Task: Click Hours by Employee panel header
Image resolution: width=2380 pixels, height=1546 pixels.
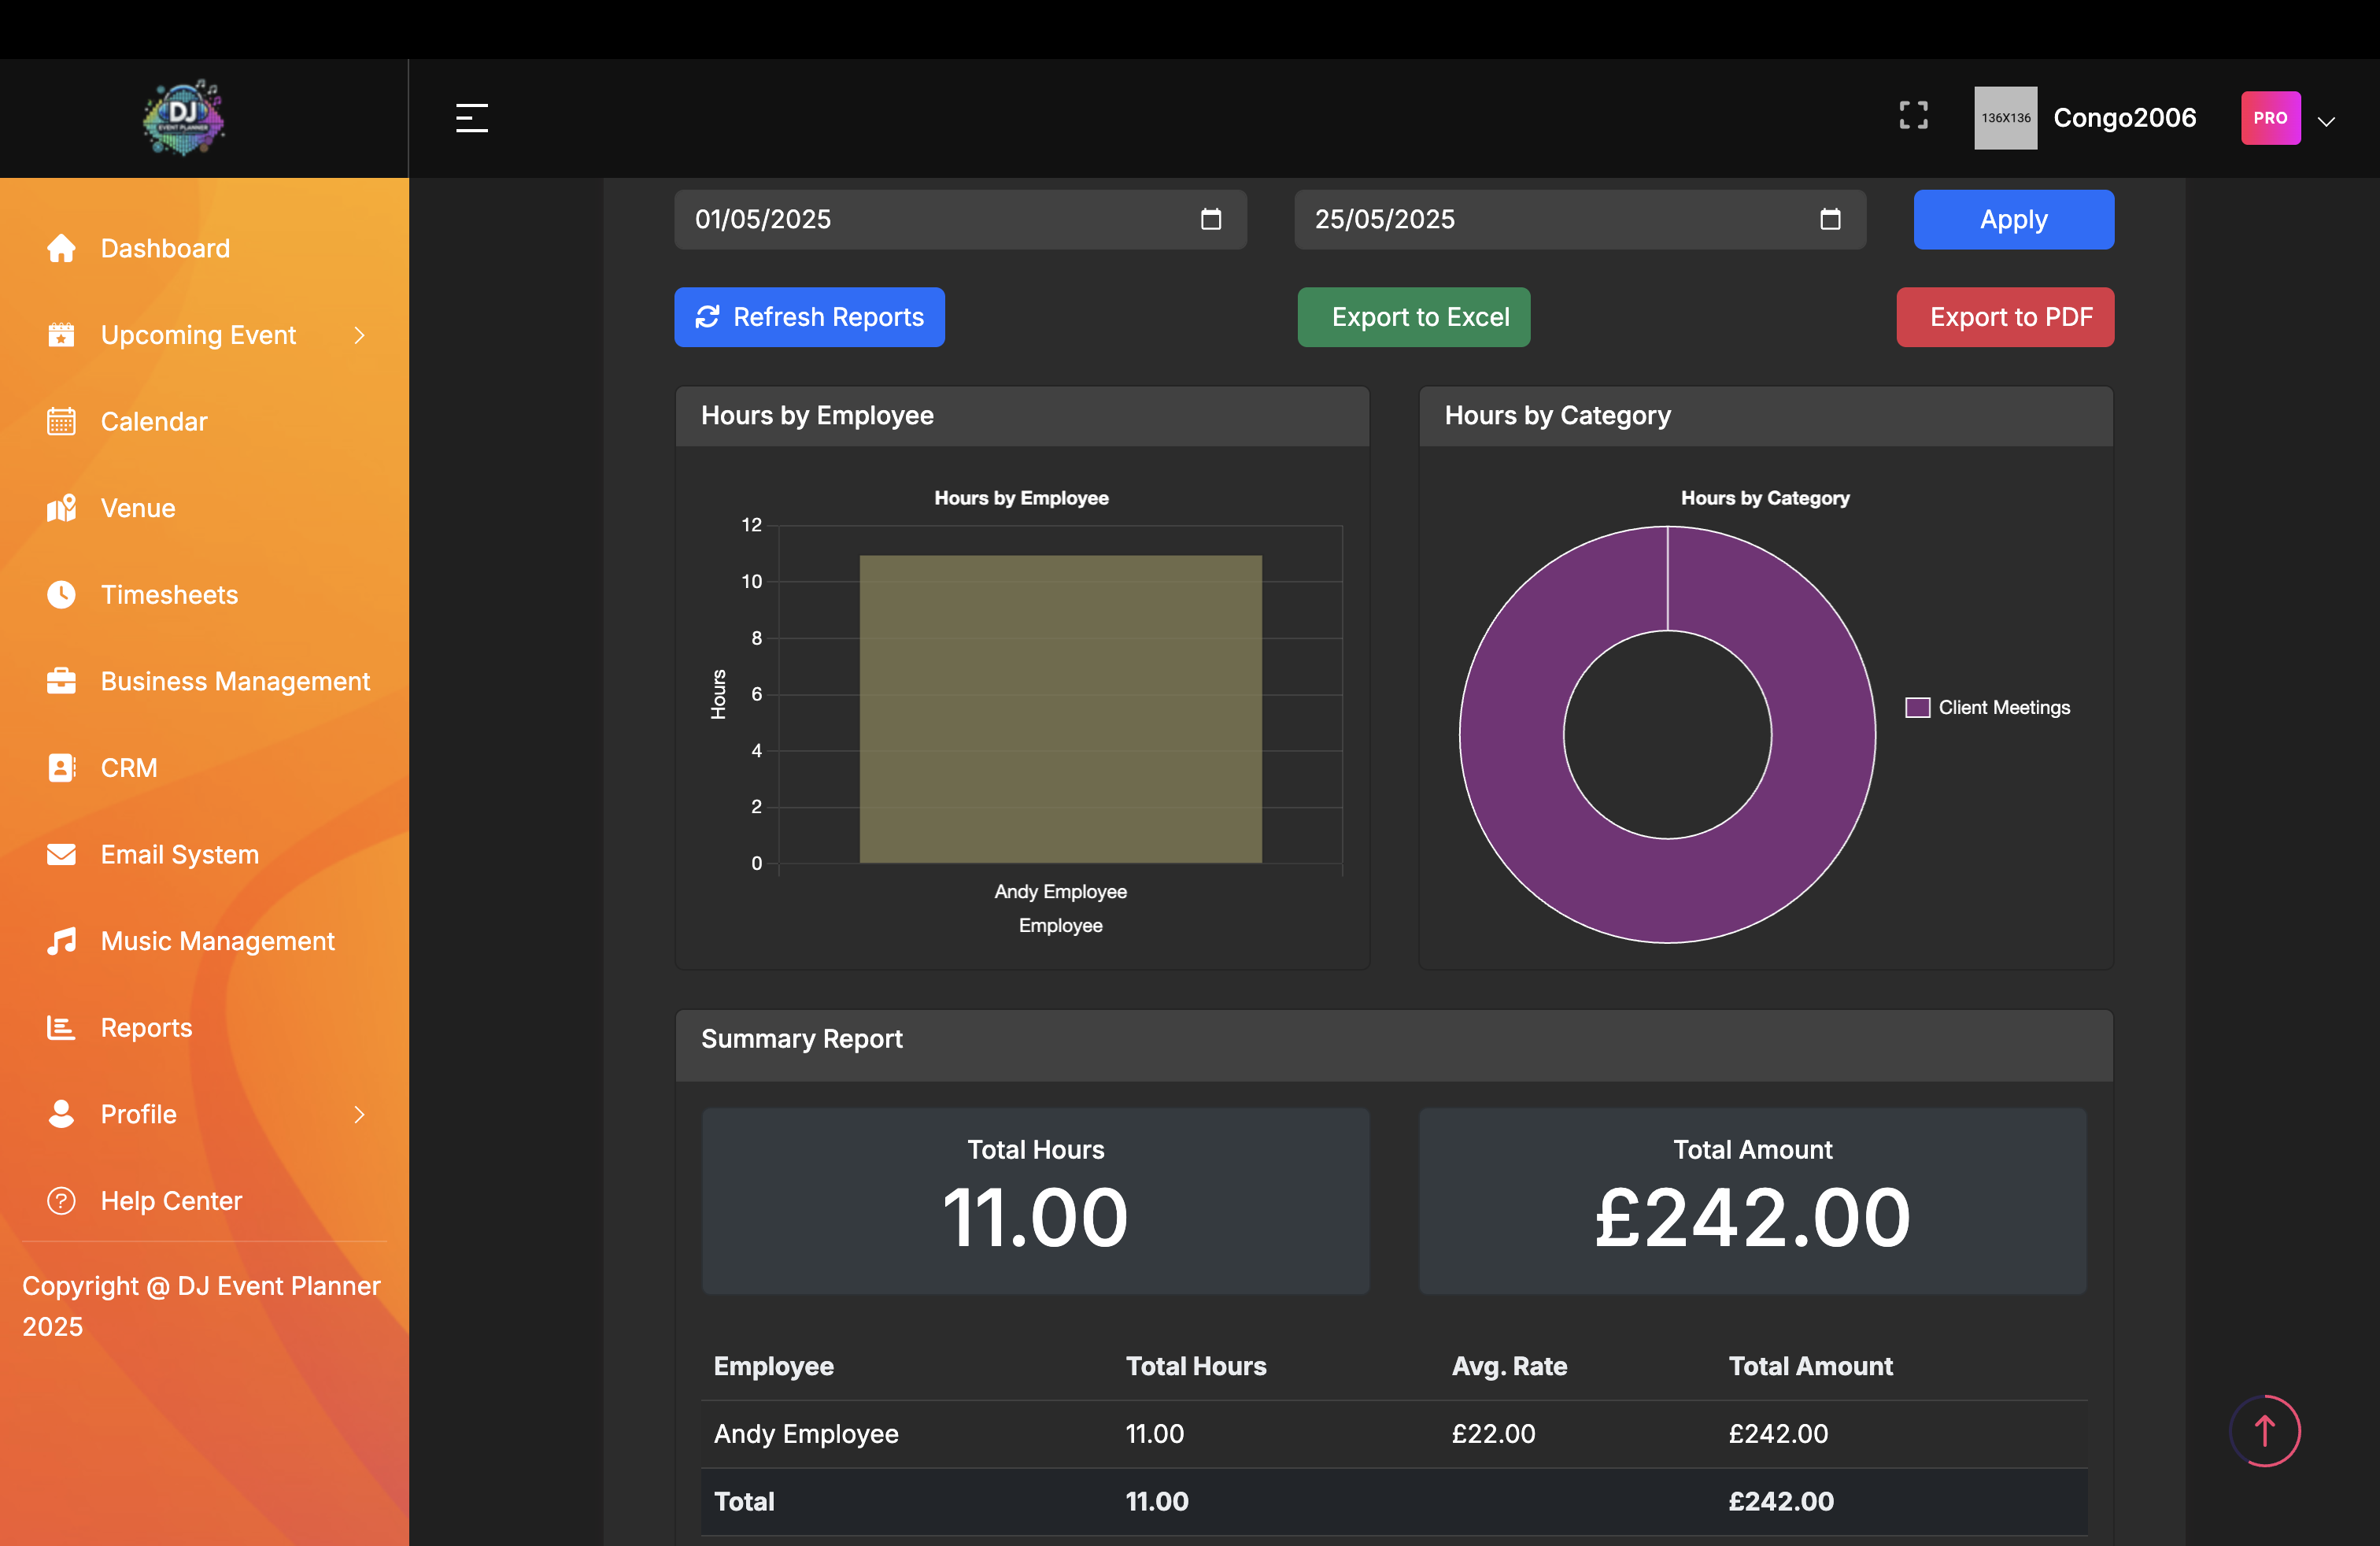Action: click(1022, 415)
